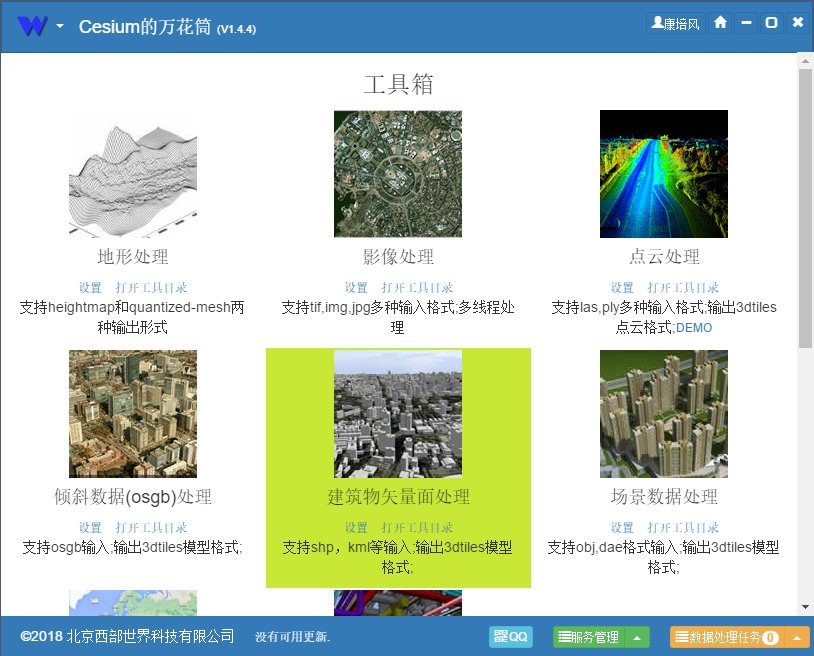Click 打开工具目录 under 影像处理
814x656 pixels.
click(417, 288)
